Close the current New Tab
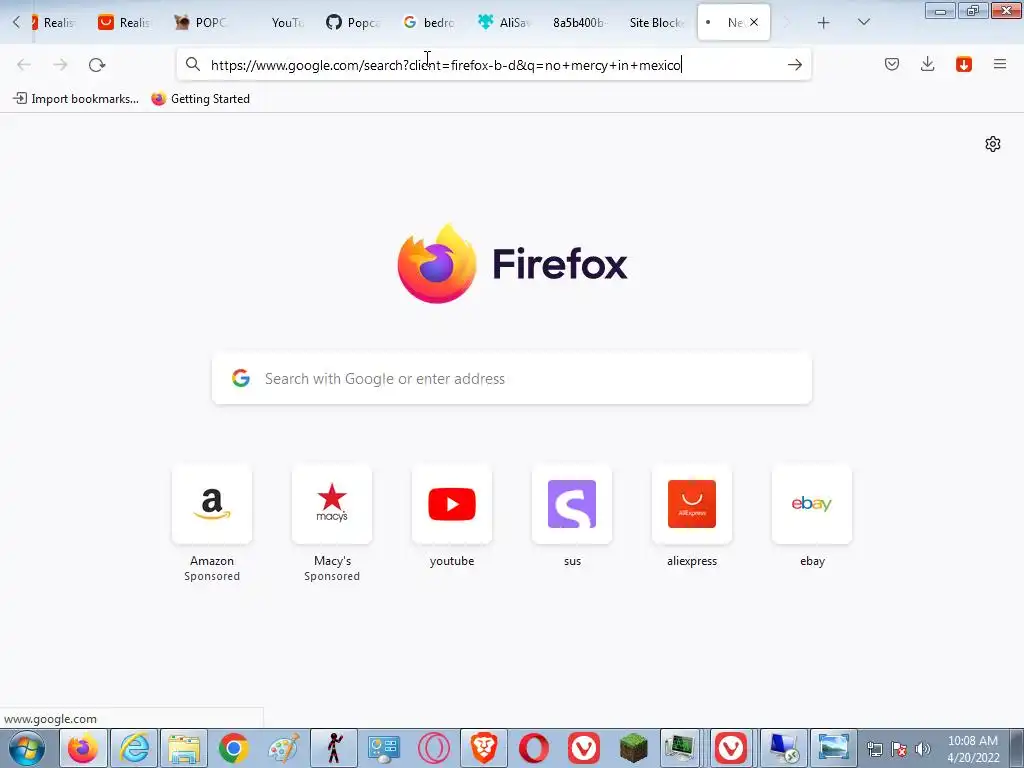1024x768 pixels. click(x=754, y=22)
